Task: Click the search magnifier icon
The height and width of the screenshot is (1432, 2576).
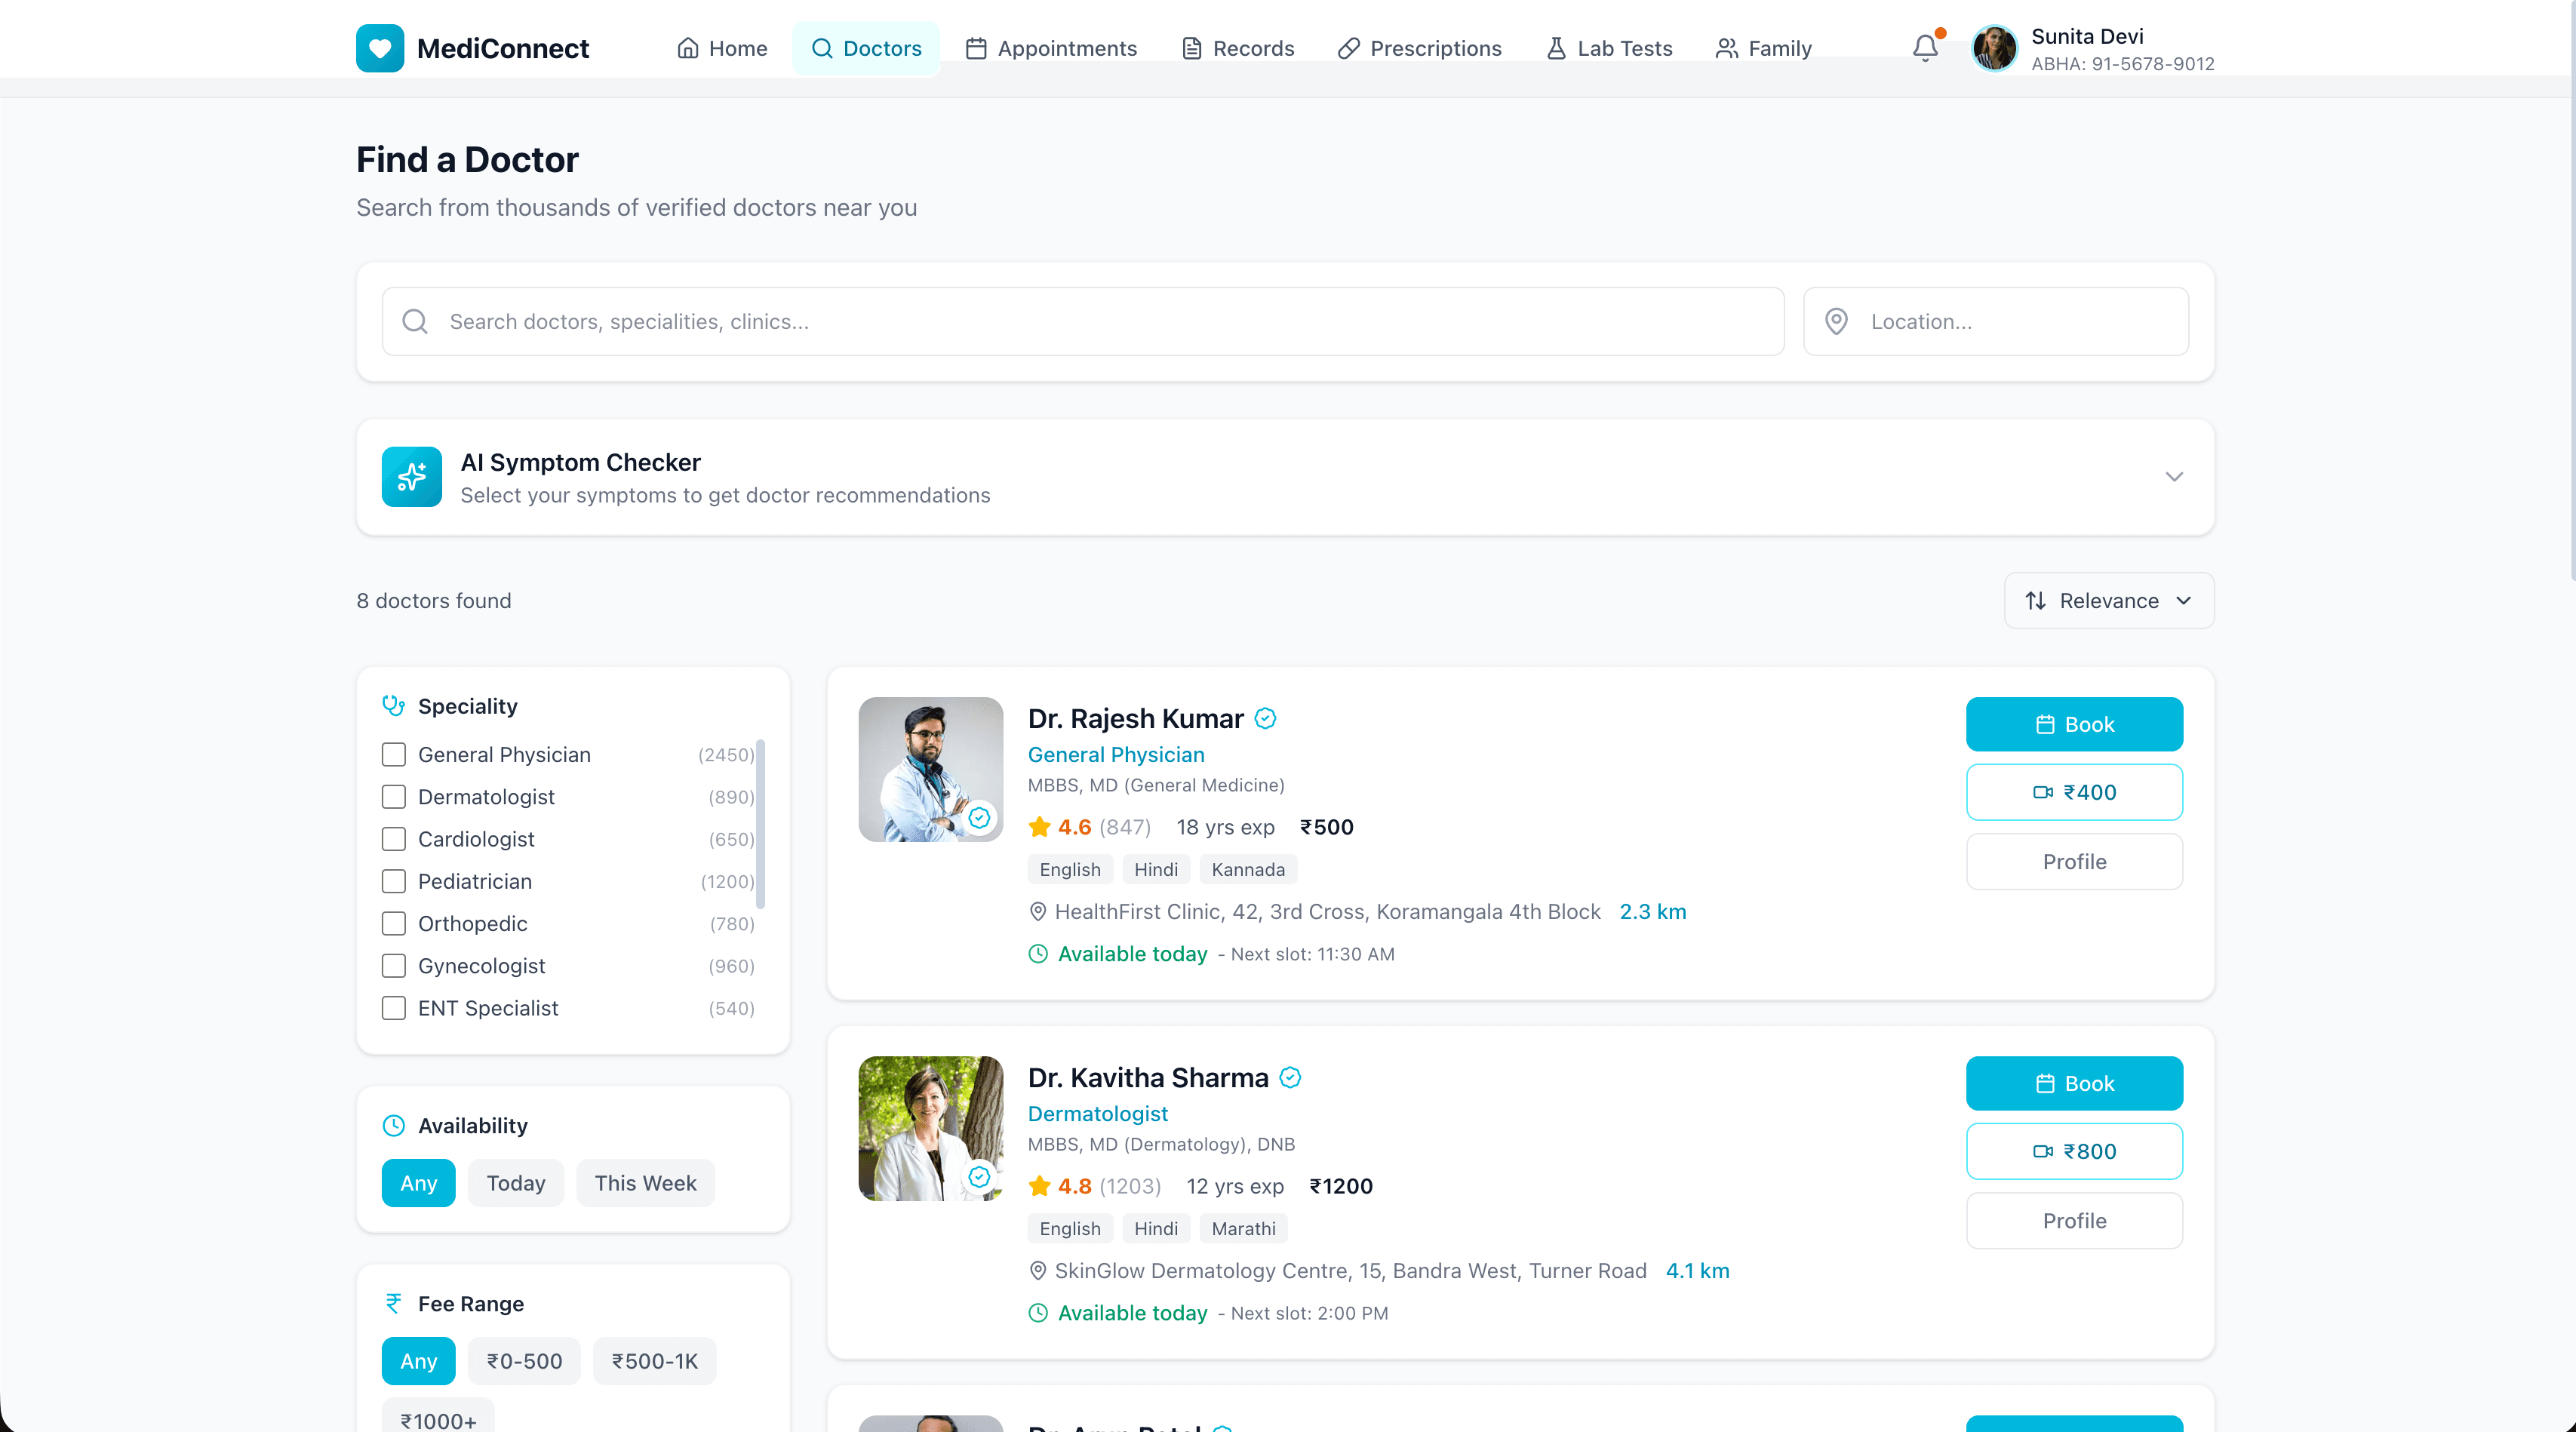Action: (x=415, y=321)
